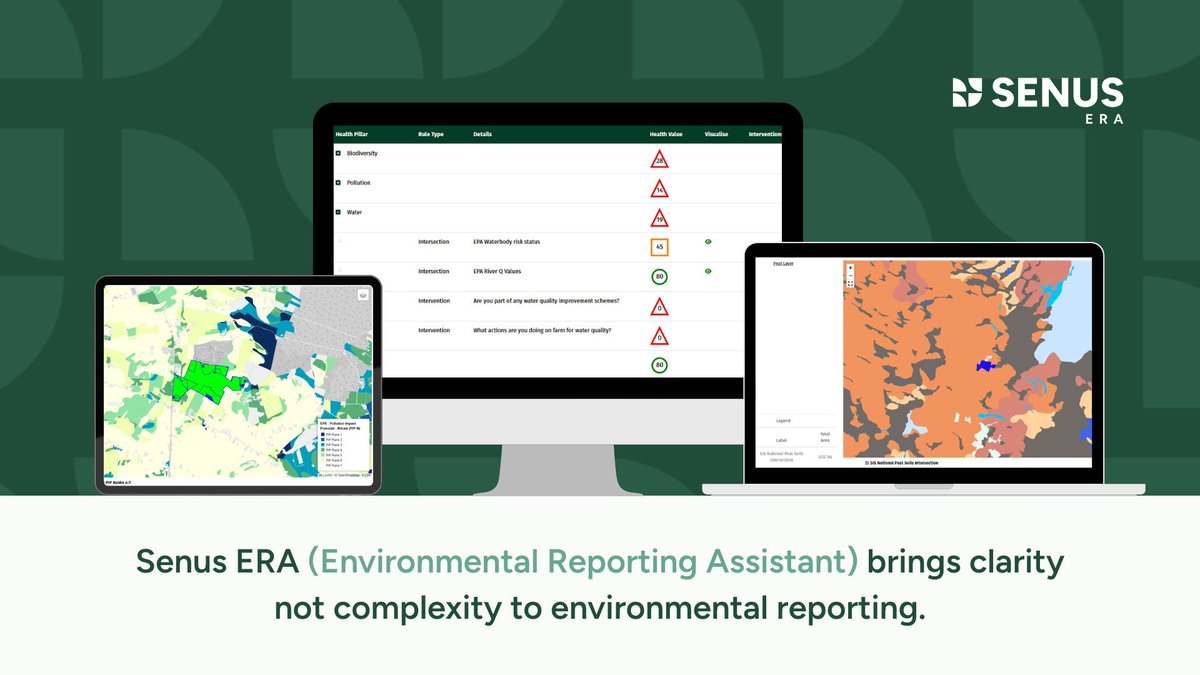Click Pollution health value triangle 14
Image resolution: width=1200 pixels, height=675 pixels.
coord(659,189)
